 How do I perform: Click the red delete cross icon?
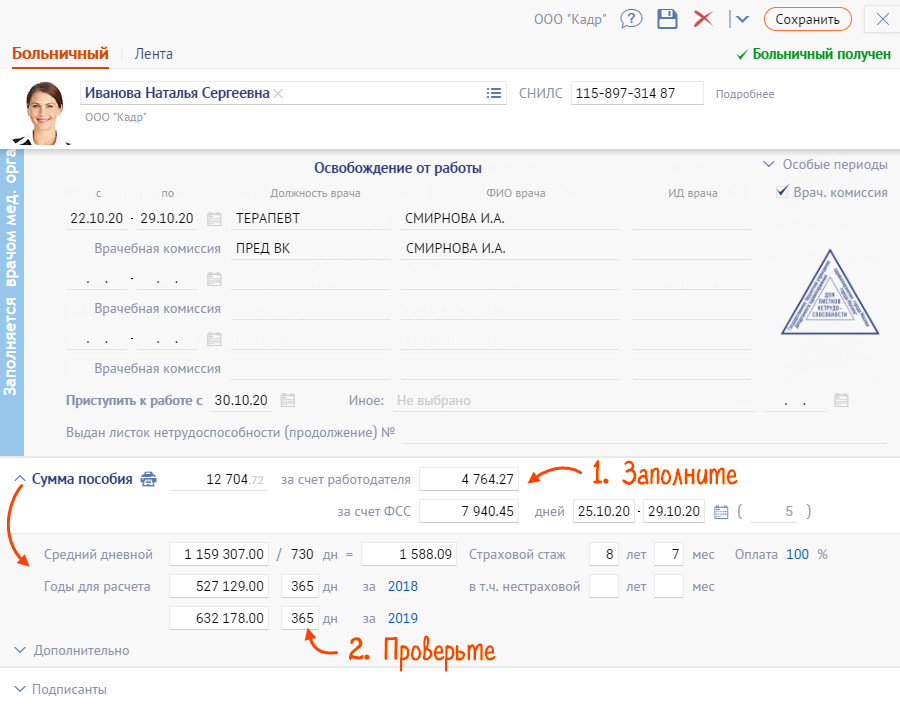point(703,19)
